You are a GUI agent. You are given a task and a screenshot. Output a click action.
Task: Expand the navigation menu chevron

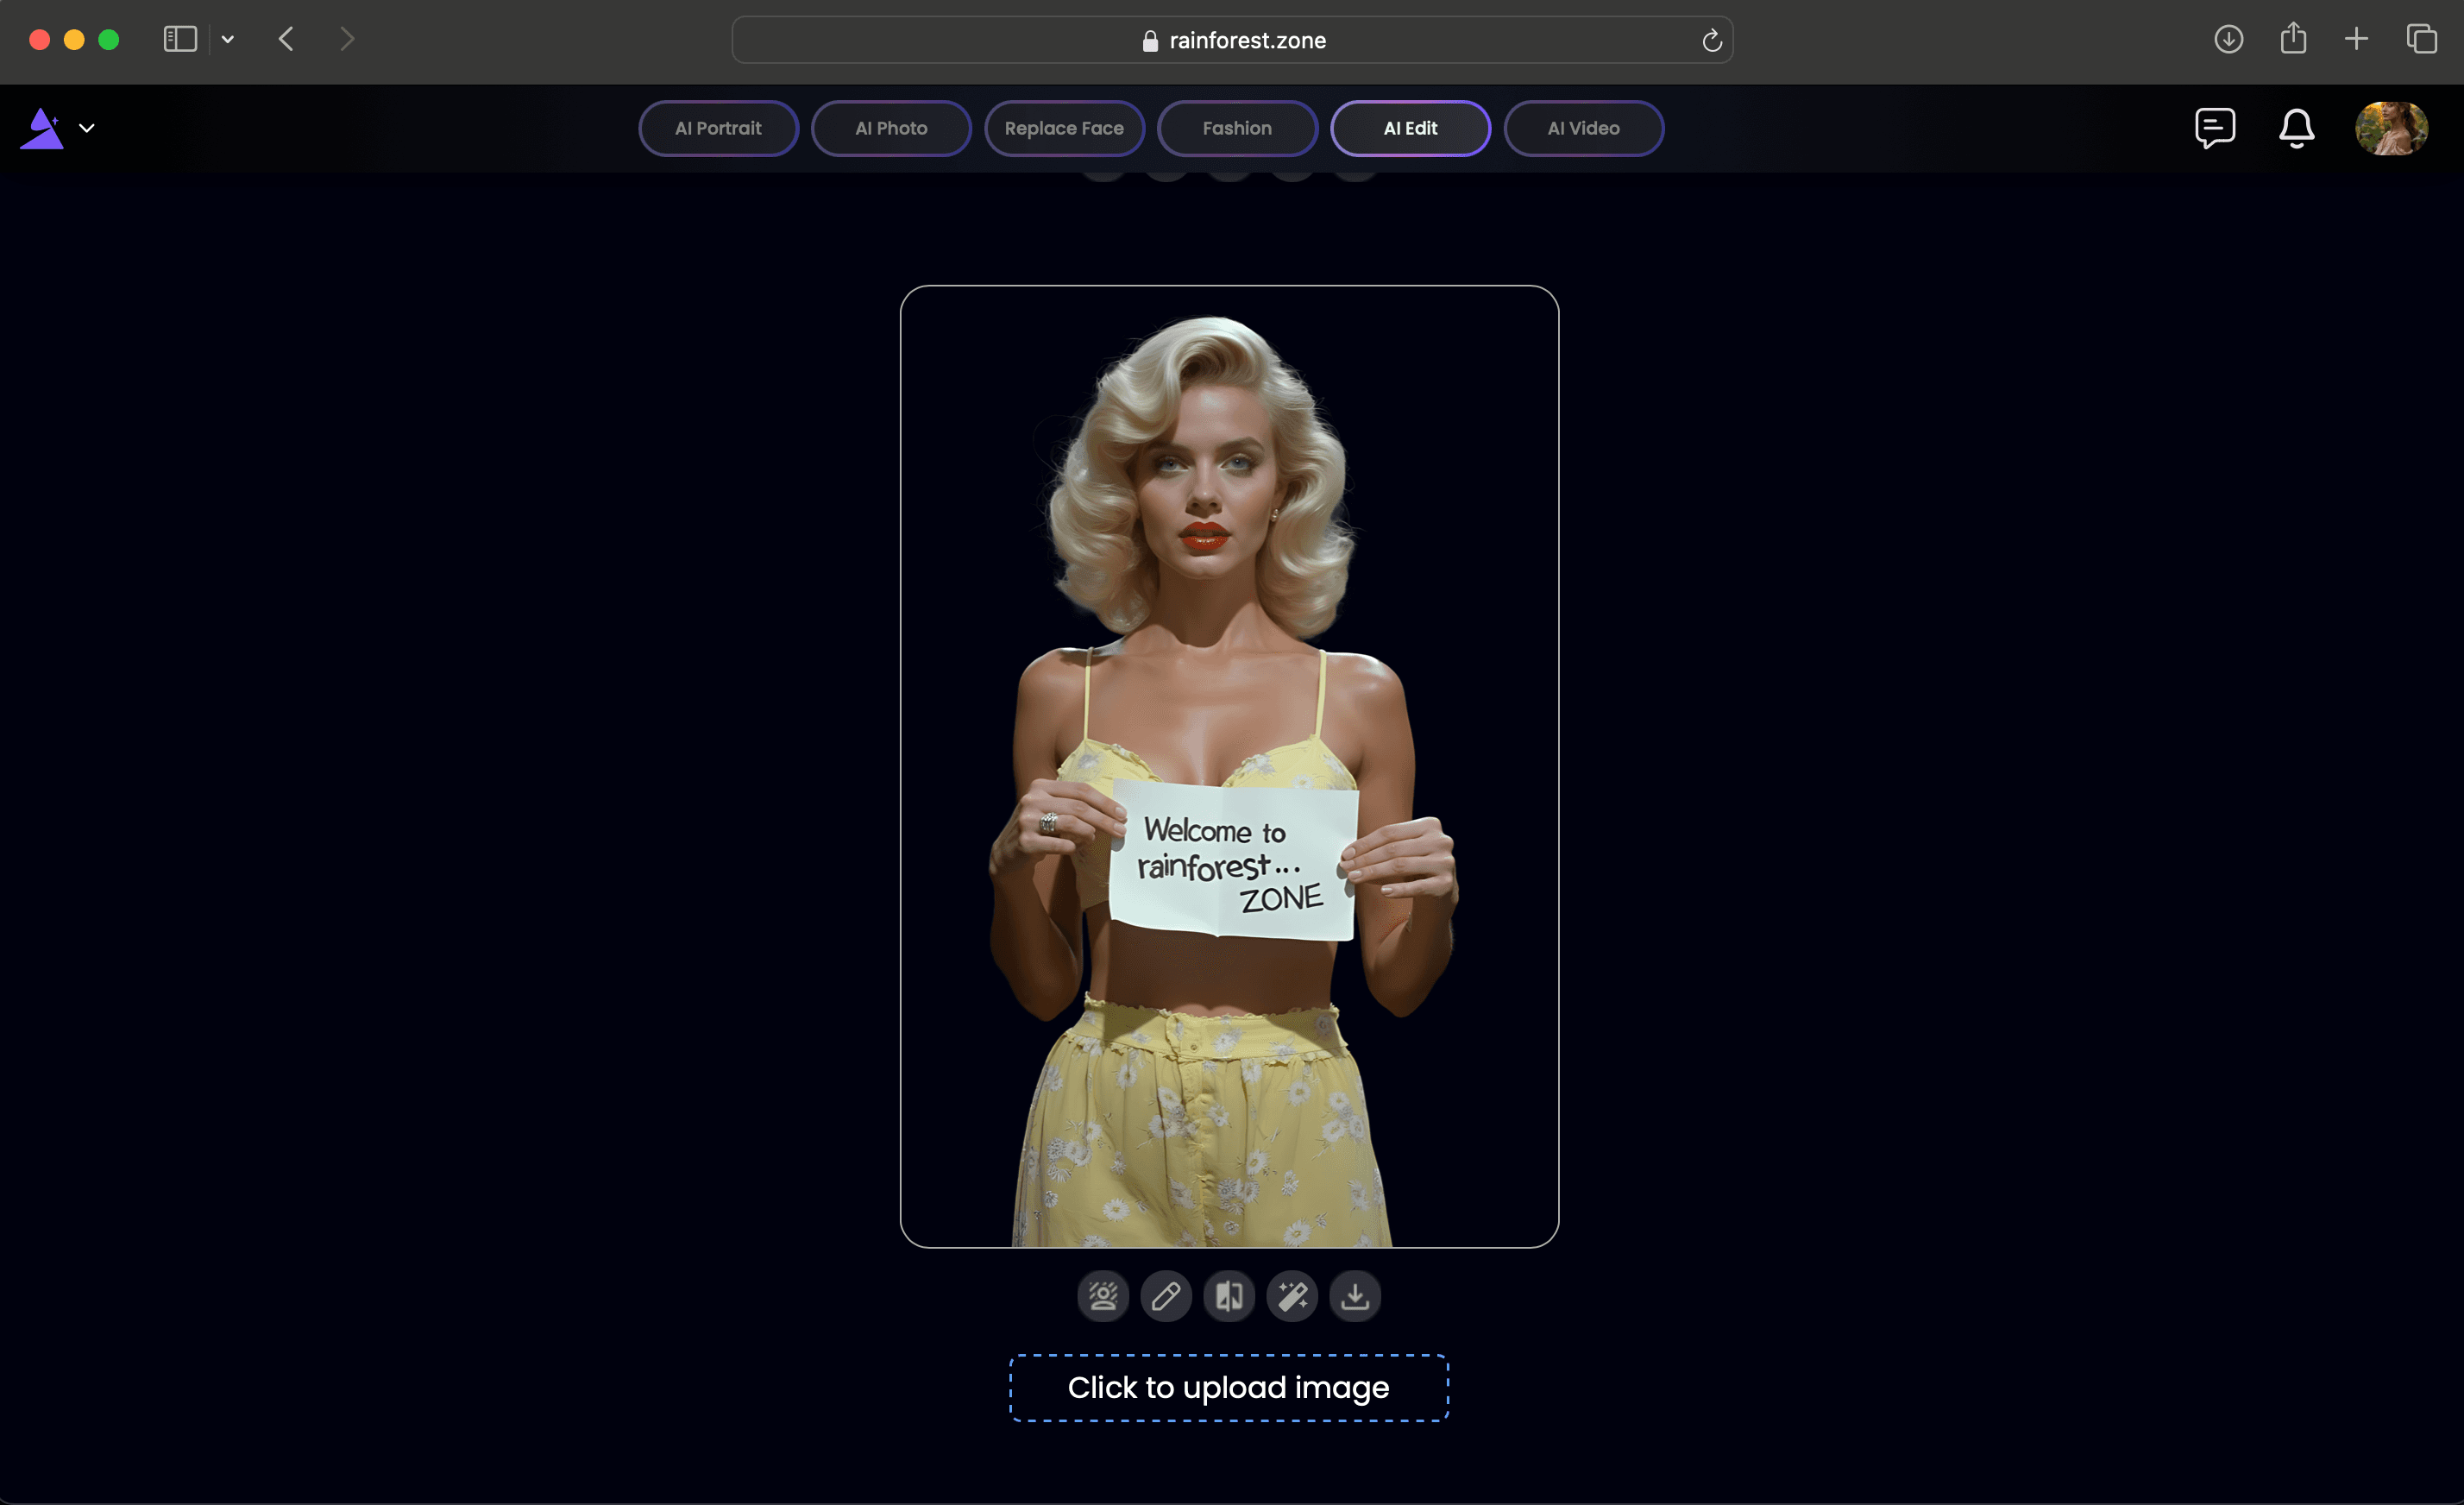pyautogui.click(x=86, y=127)
